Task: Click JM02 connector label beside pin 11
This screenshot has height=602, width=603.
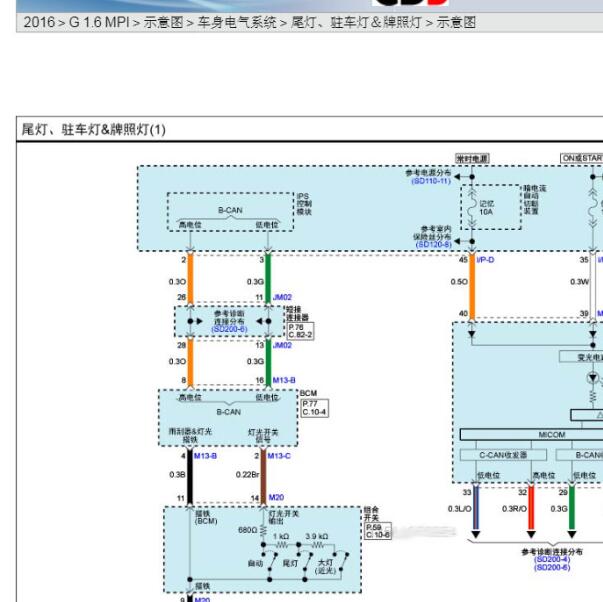Action: click(x=282, y=297)
